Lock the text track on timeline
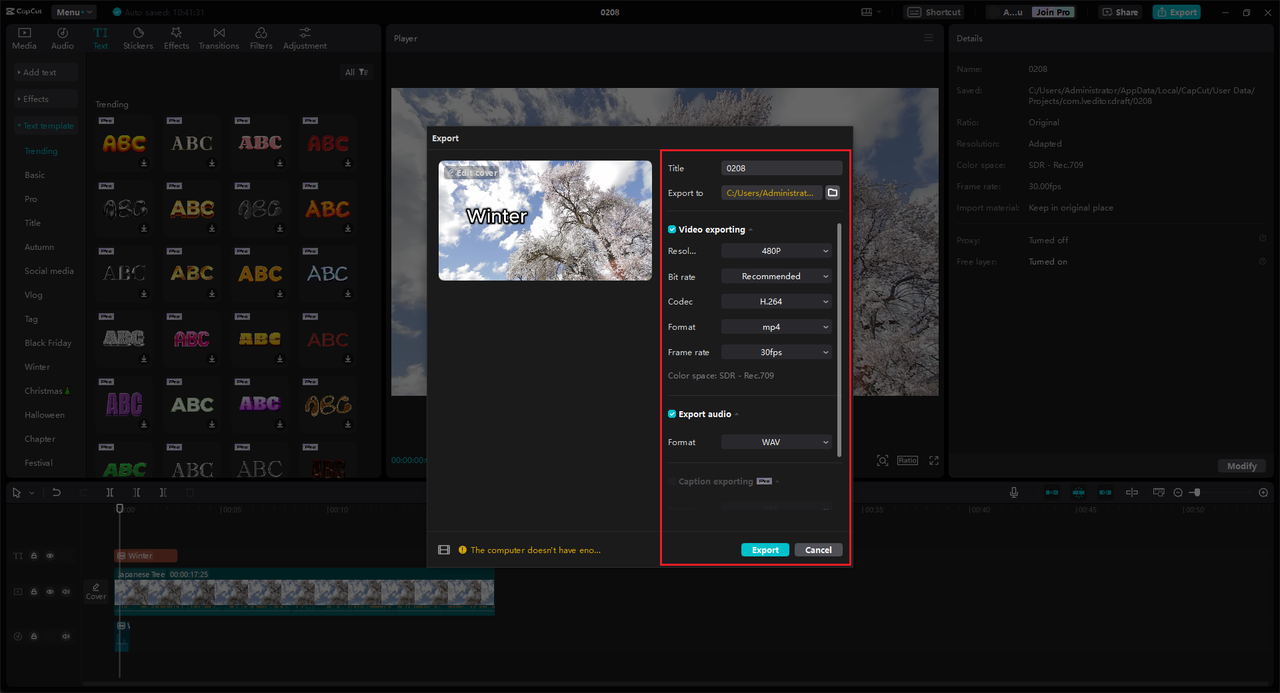The height and width of the screenshot is (693, 1280). pos(34,556)
